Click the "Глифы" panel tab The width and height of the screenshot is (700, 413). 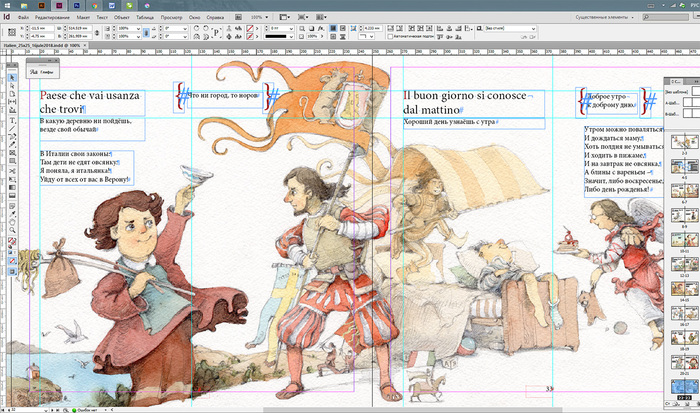[45, 72]
